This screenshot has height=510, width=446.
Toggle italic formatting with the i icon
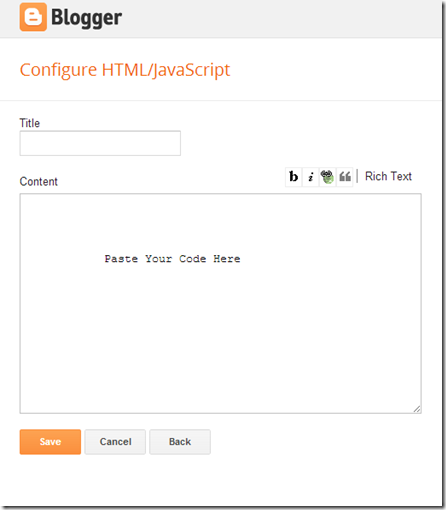click(311, 177)
